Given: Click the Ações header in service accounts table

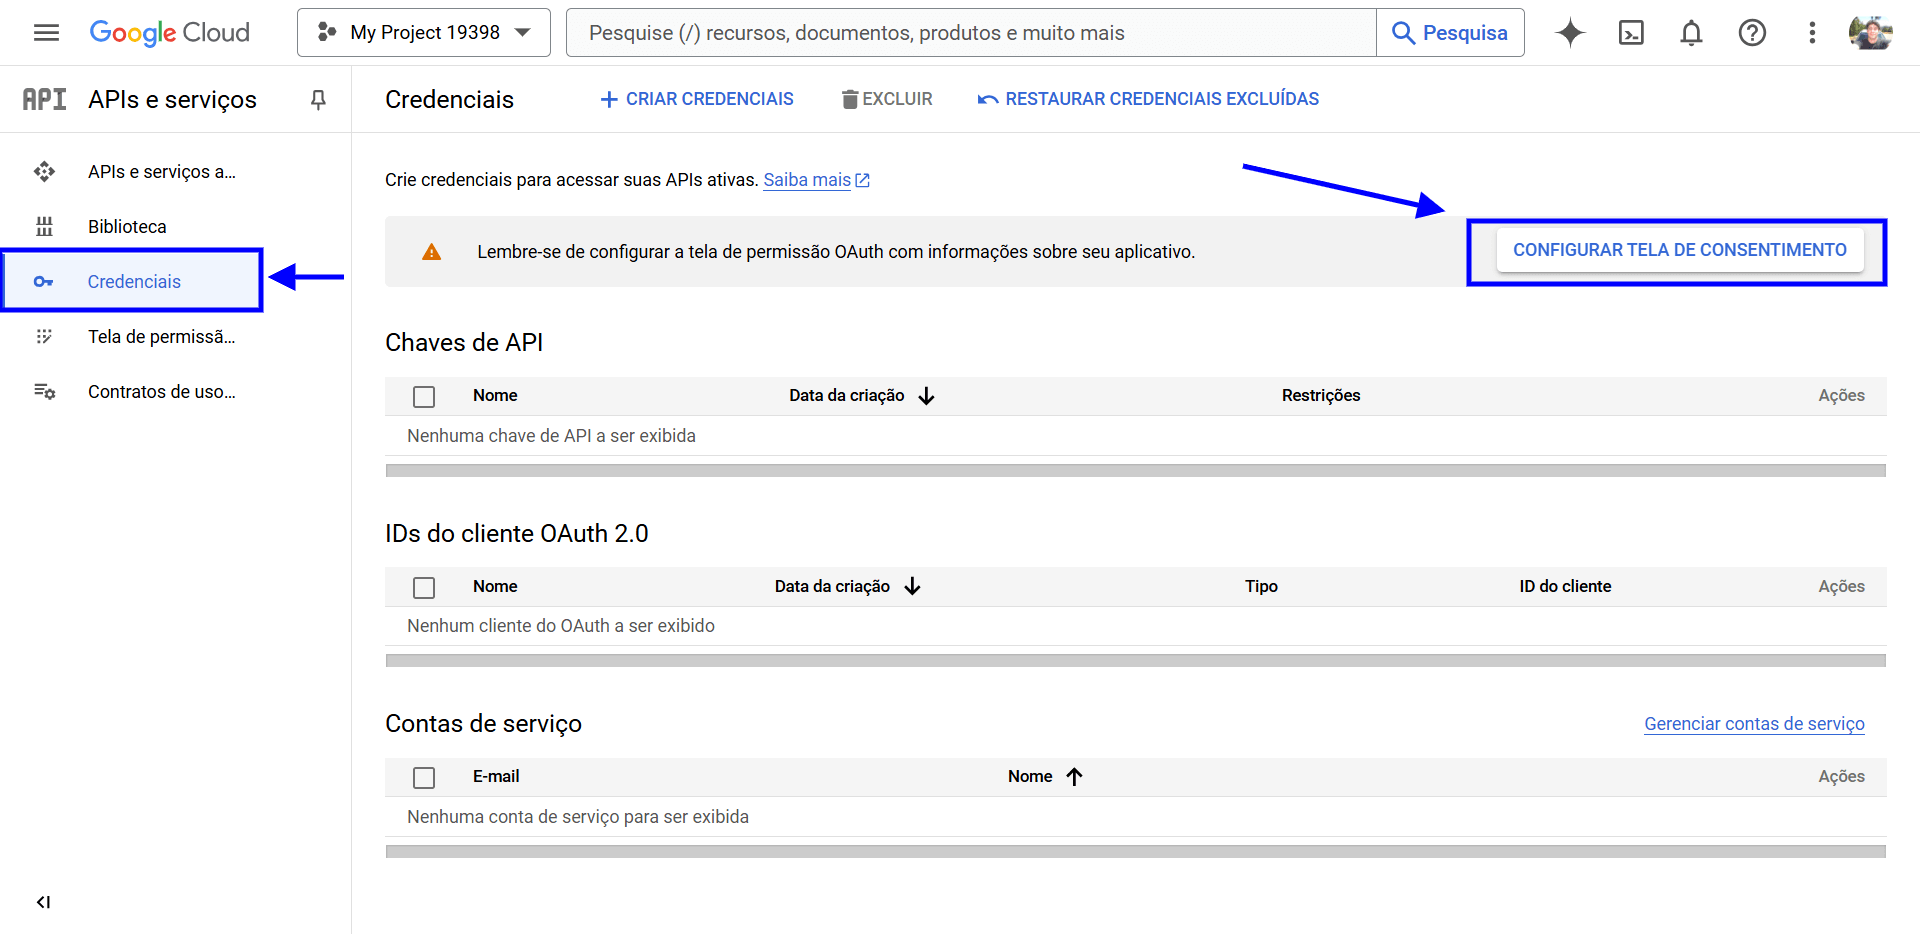Looking at the screenshot, I should coord(1841,776).
